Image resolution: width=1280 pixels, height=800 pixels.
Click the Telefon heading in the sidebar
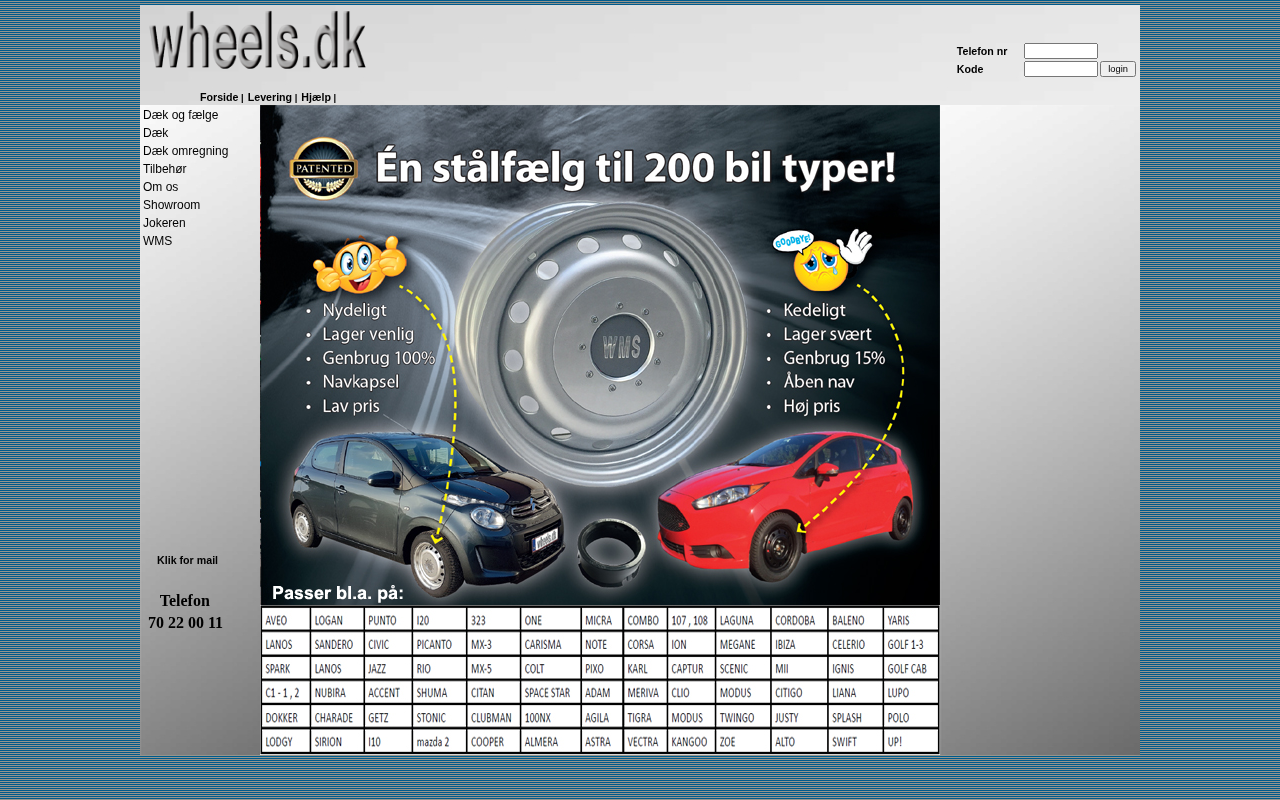[x=185, y=601]
